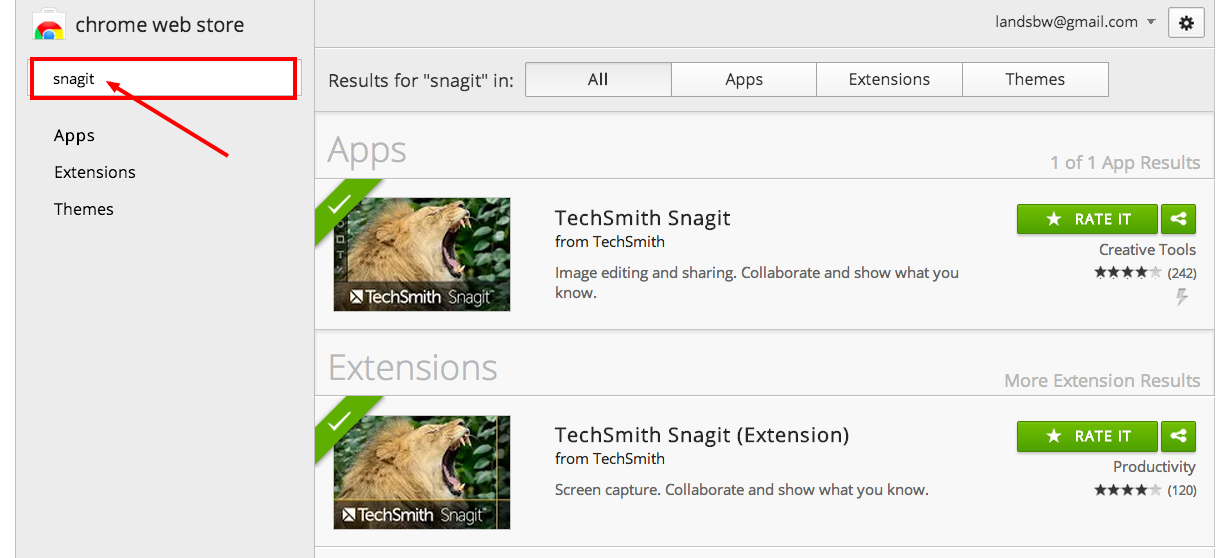This screenshot has width=1232, height=558.
Task: Click "from TechSmith" under the Snagit app
Action: pyautogui.click(x=610, y=242)
